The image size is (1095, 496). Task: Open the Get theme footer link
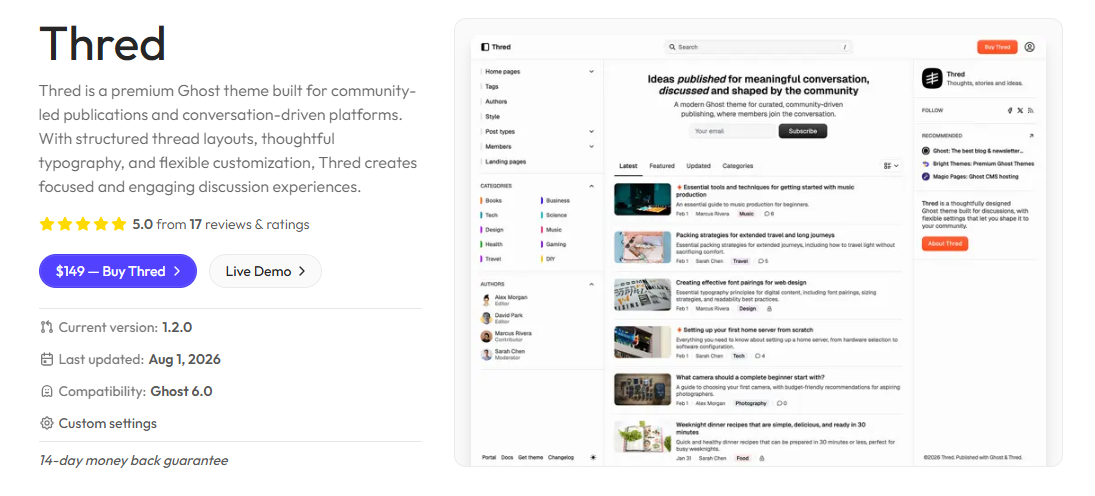coord(530,458)
